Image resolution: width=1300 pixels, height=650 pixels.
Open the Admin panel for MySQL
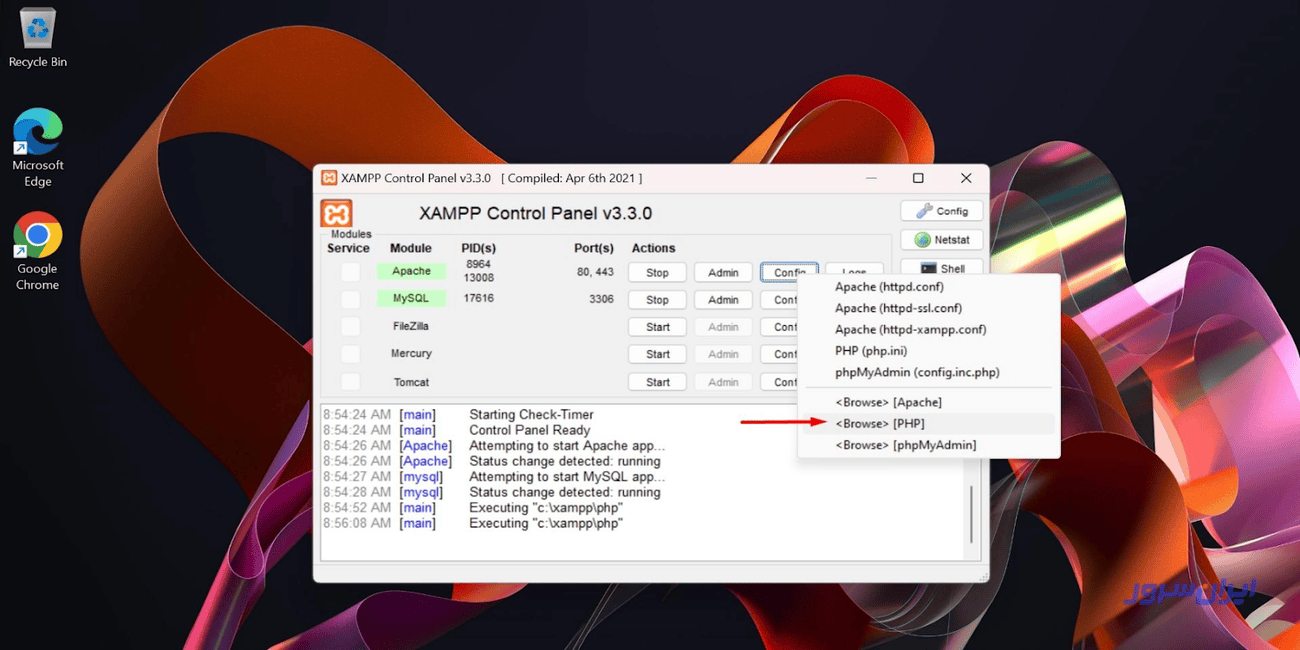click(722, 299)
